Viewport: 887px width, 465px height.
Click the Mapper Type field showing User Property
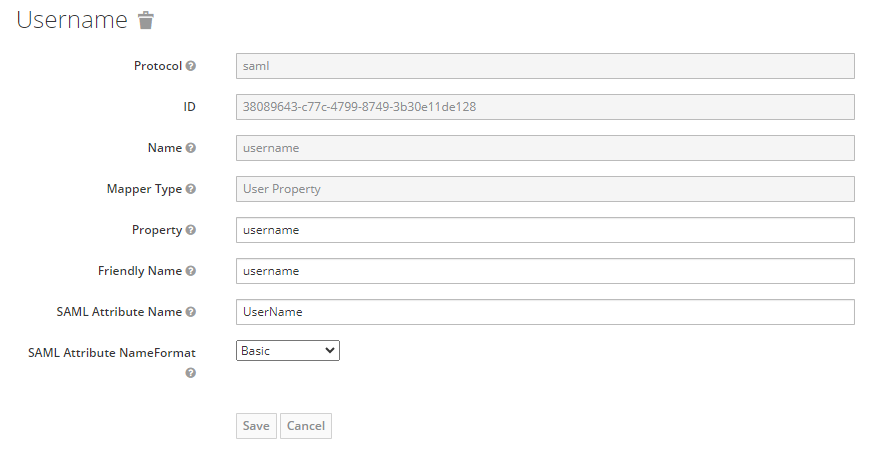click(x=545, y=189)
